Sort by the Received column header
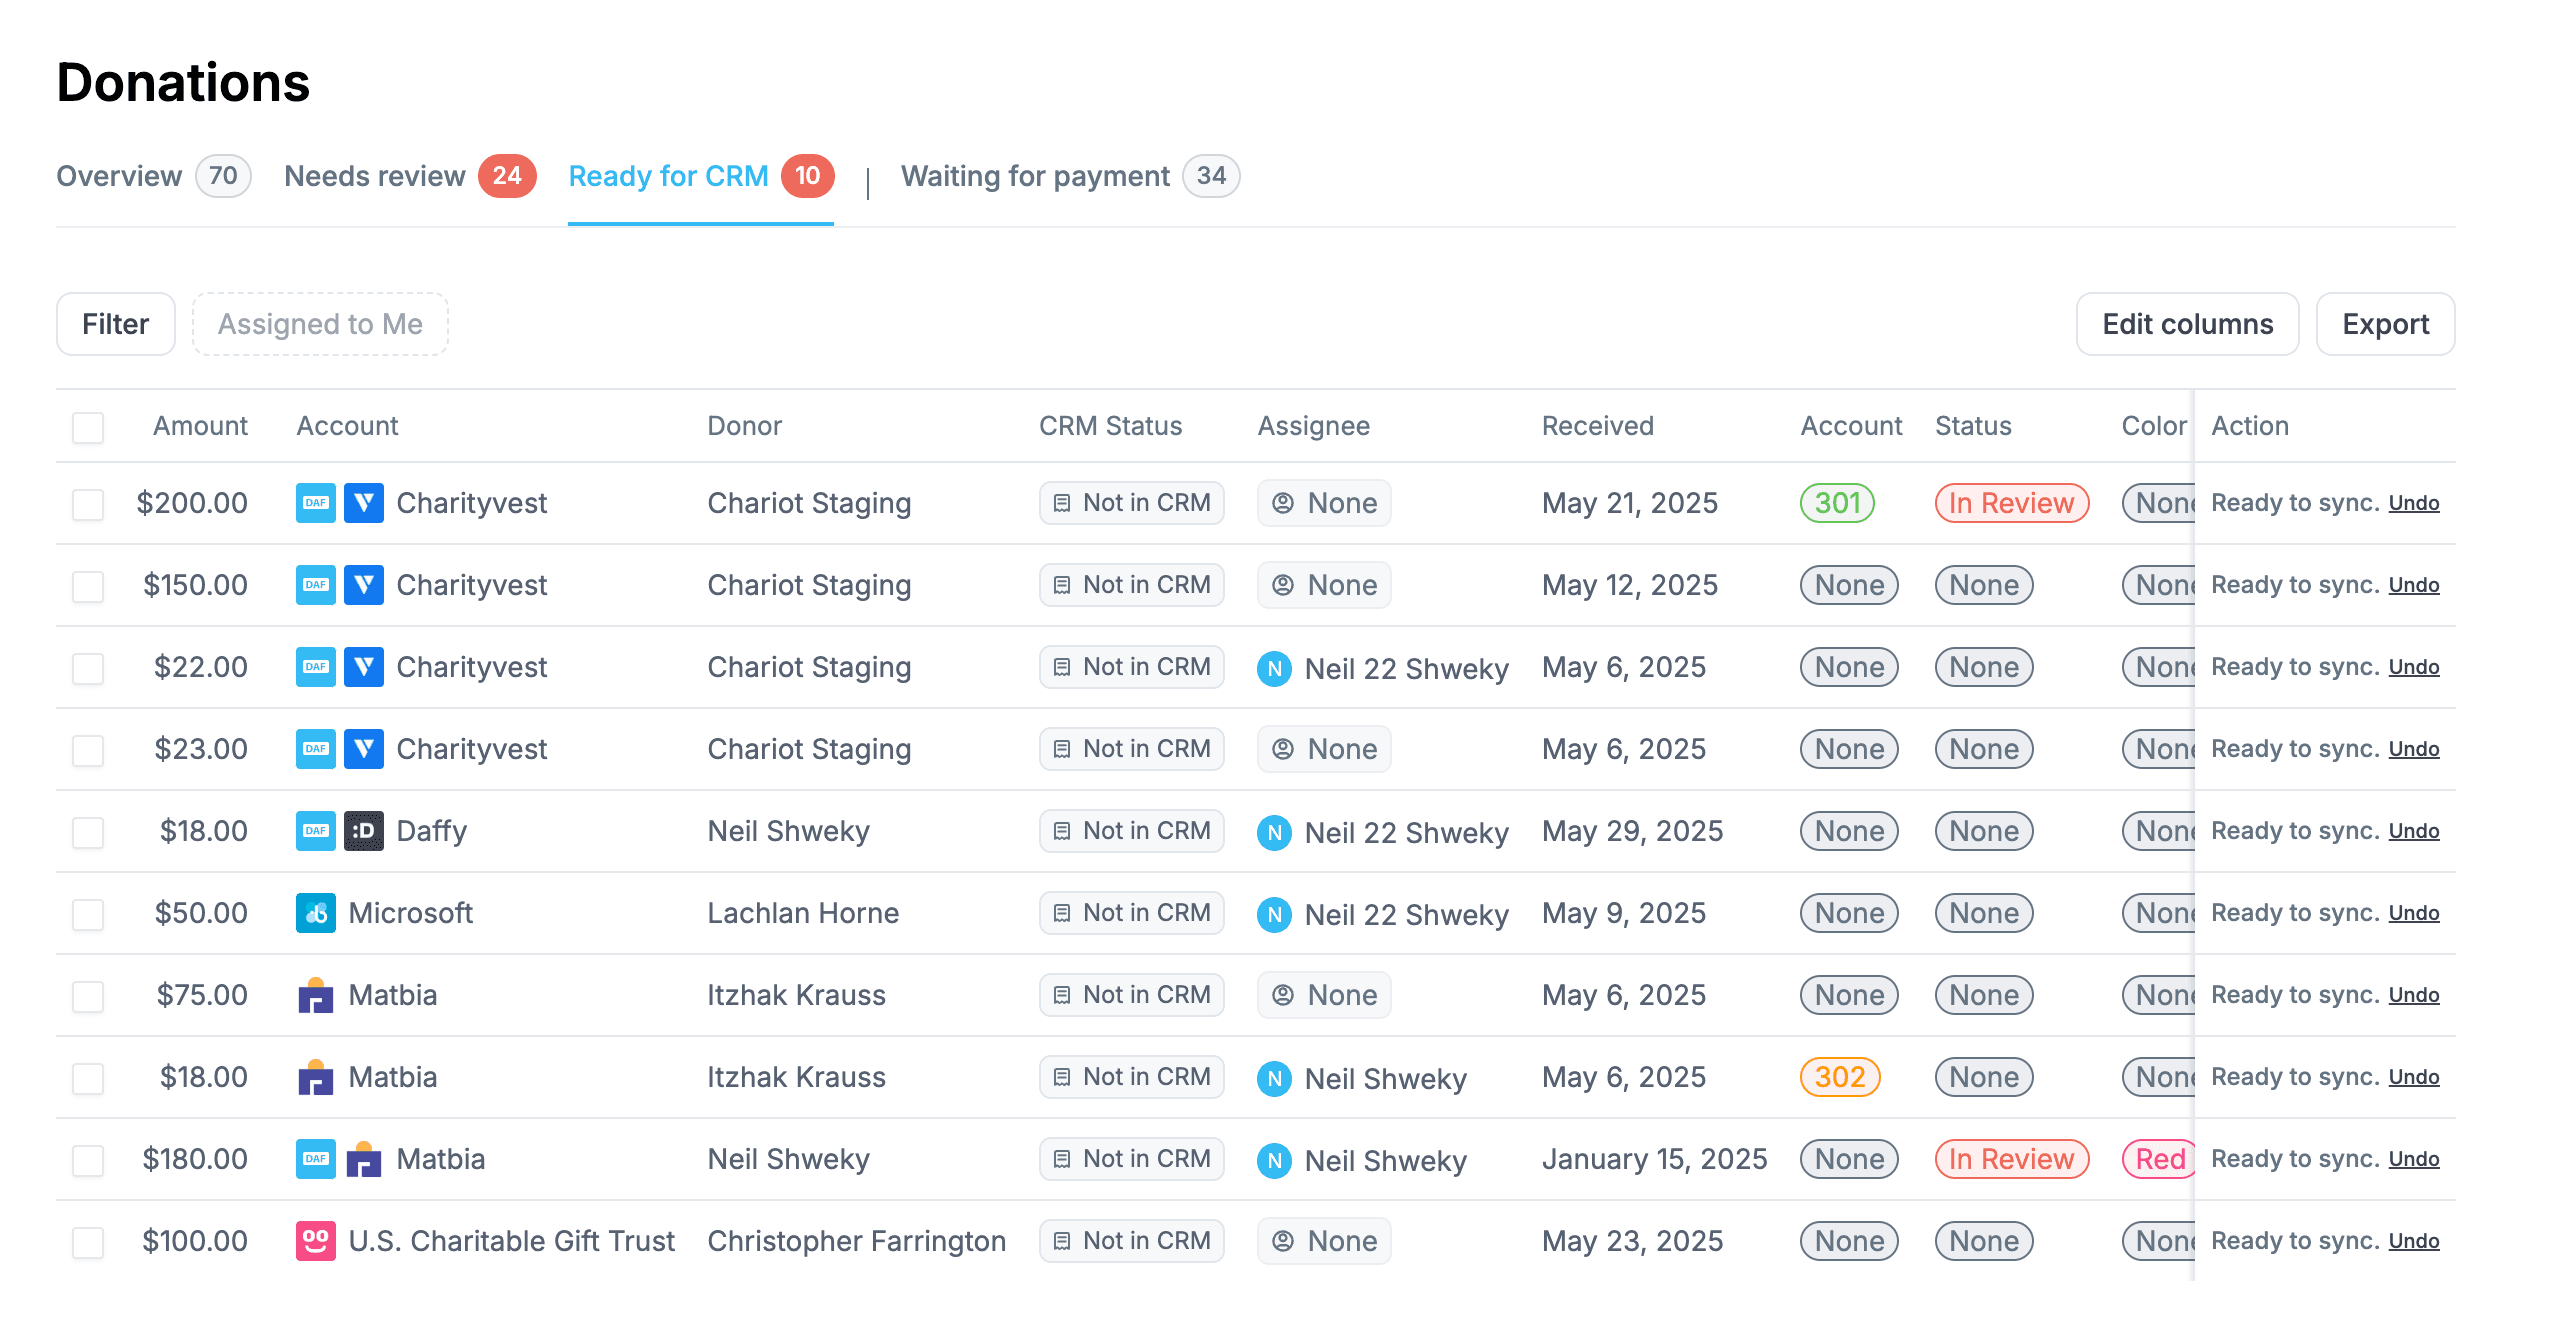2576x1342 pixels. click(1597, 426)
